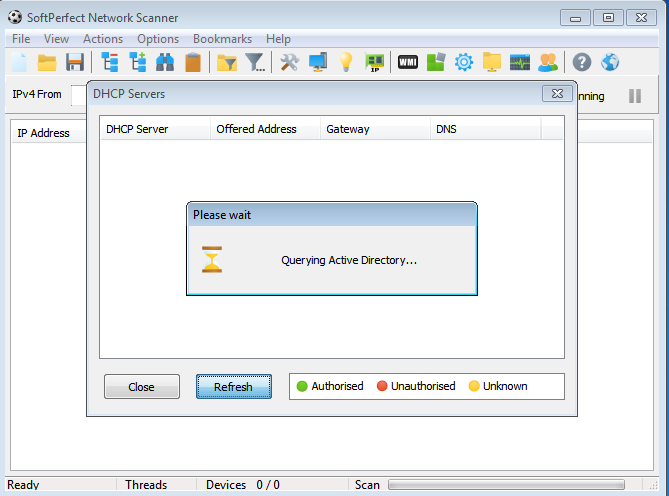
Task: Click the users accounts toolbar icon
Action: pos(548,63)
